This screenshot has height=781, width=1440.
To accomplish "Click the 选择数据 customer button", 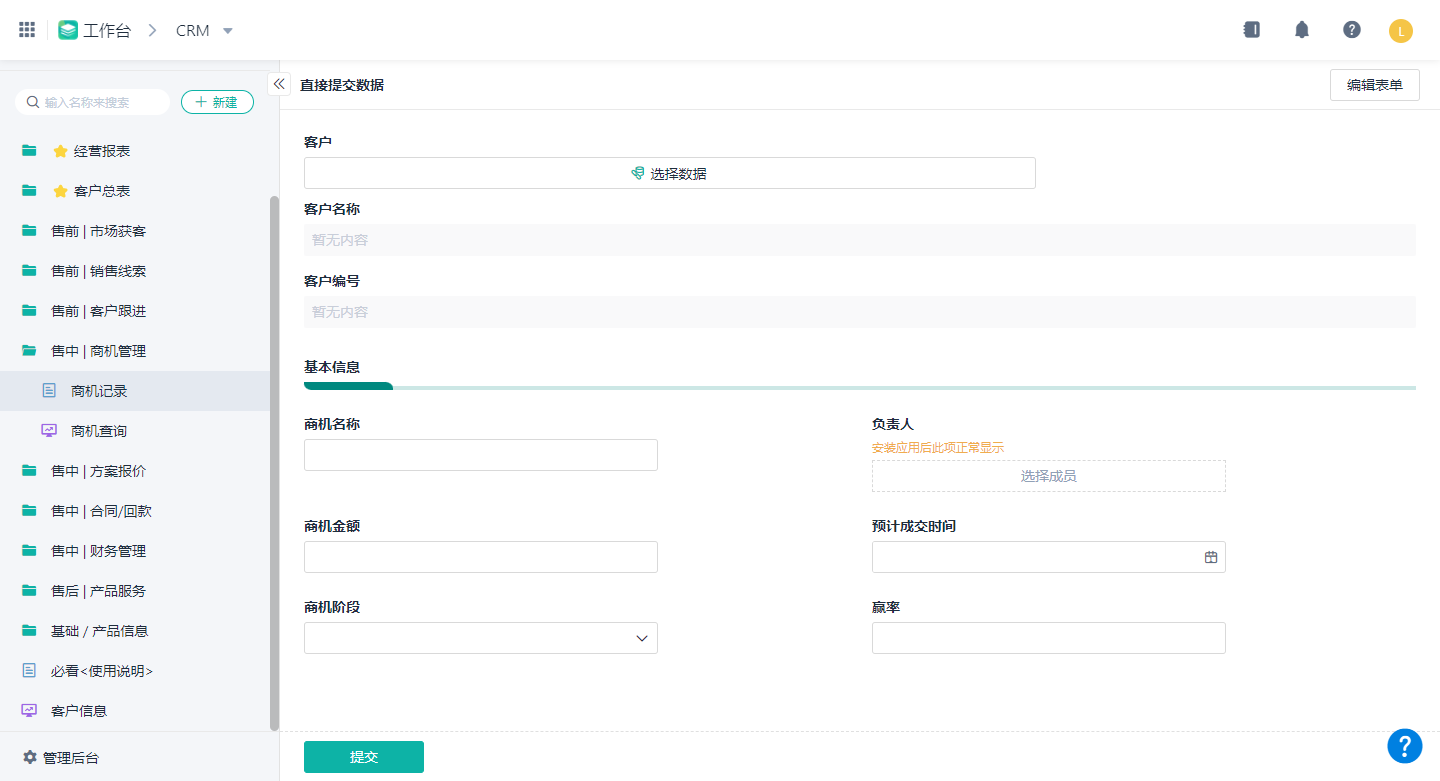I will tap(670, 173).
